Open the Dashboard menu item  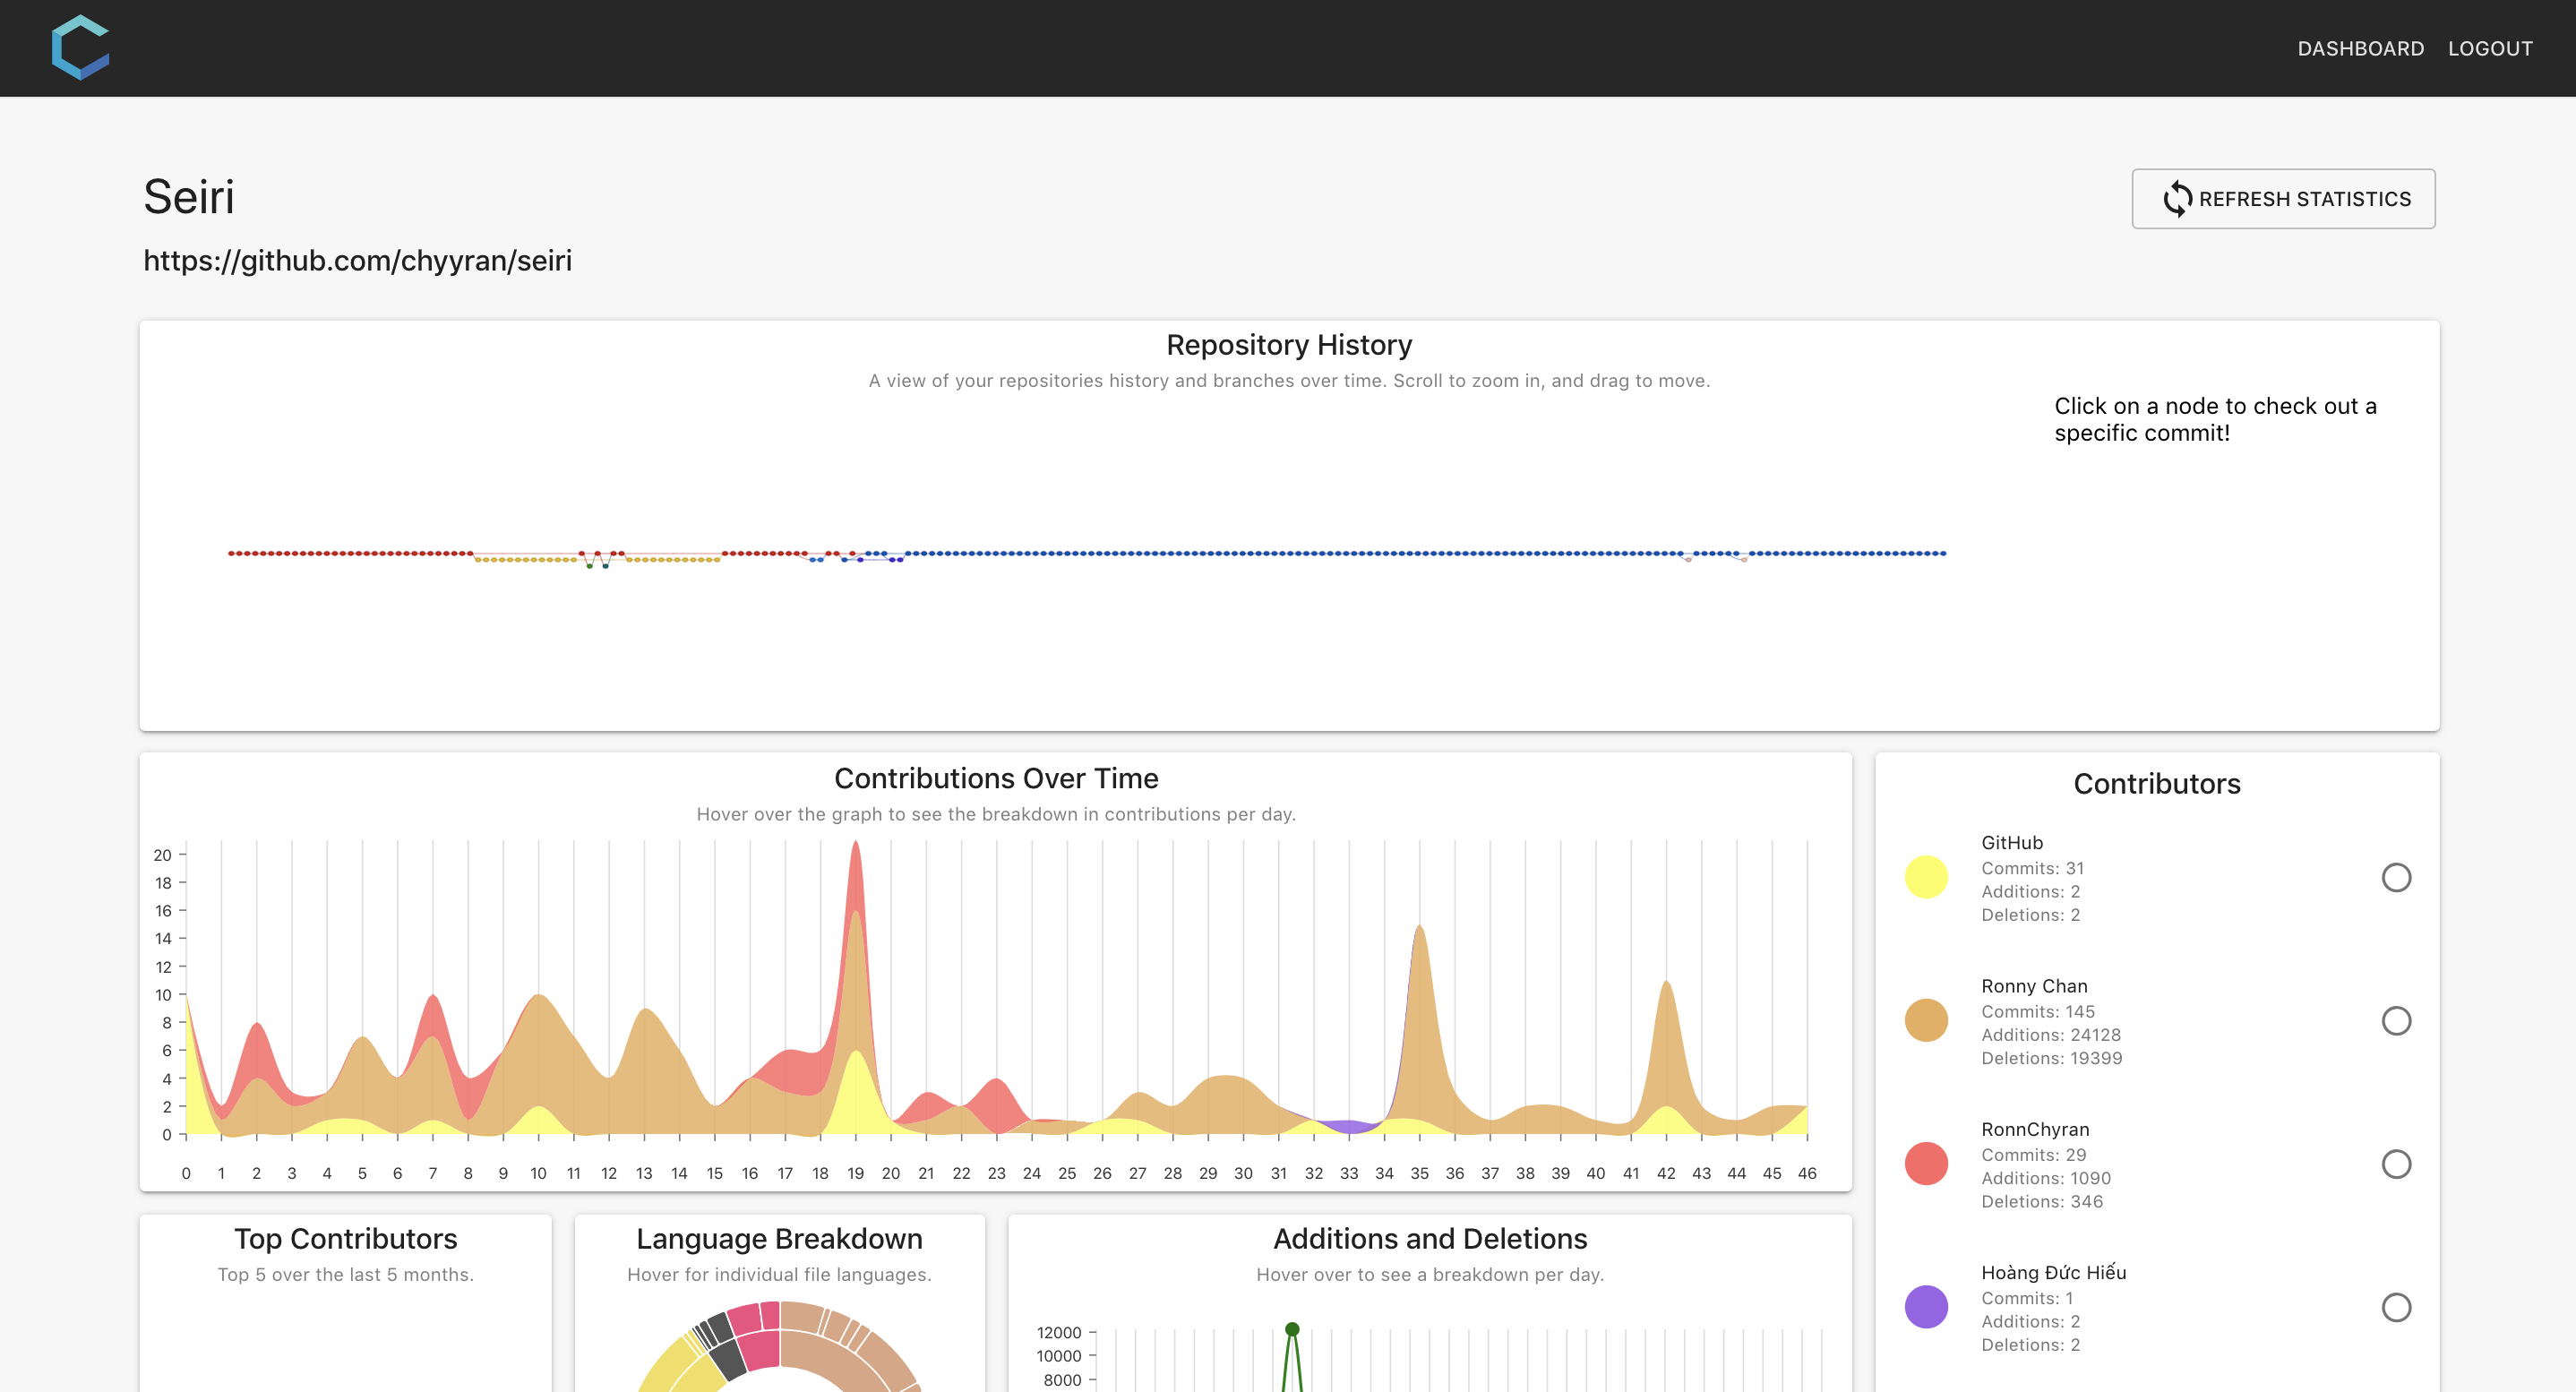tap(2360, 48)
